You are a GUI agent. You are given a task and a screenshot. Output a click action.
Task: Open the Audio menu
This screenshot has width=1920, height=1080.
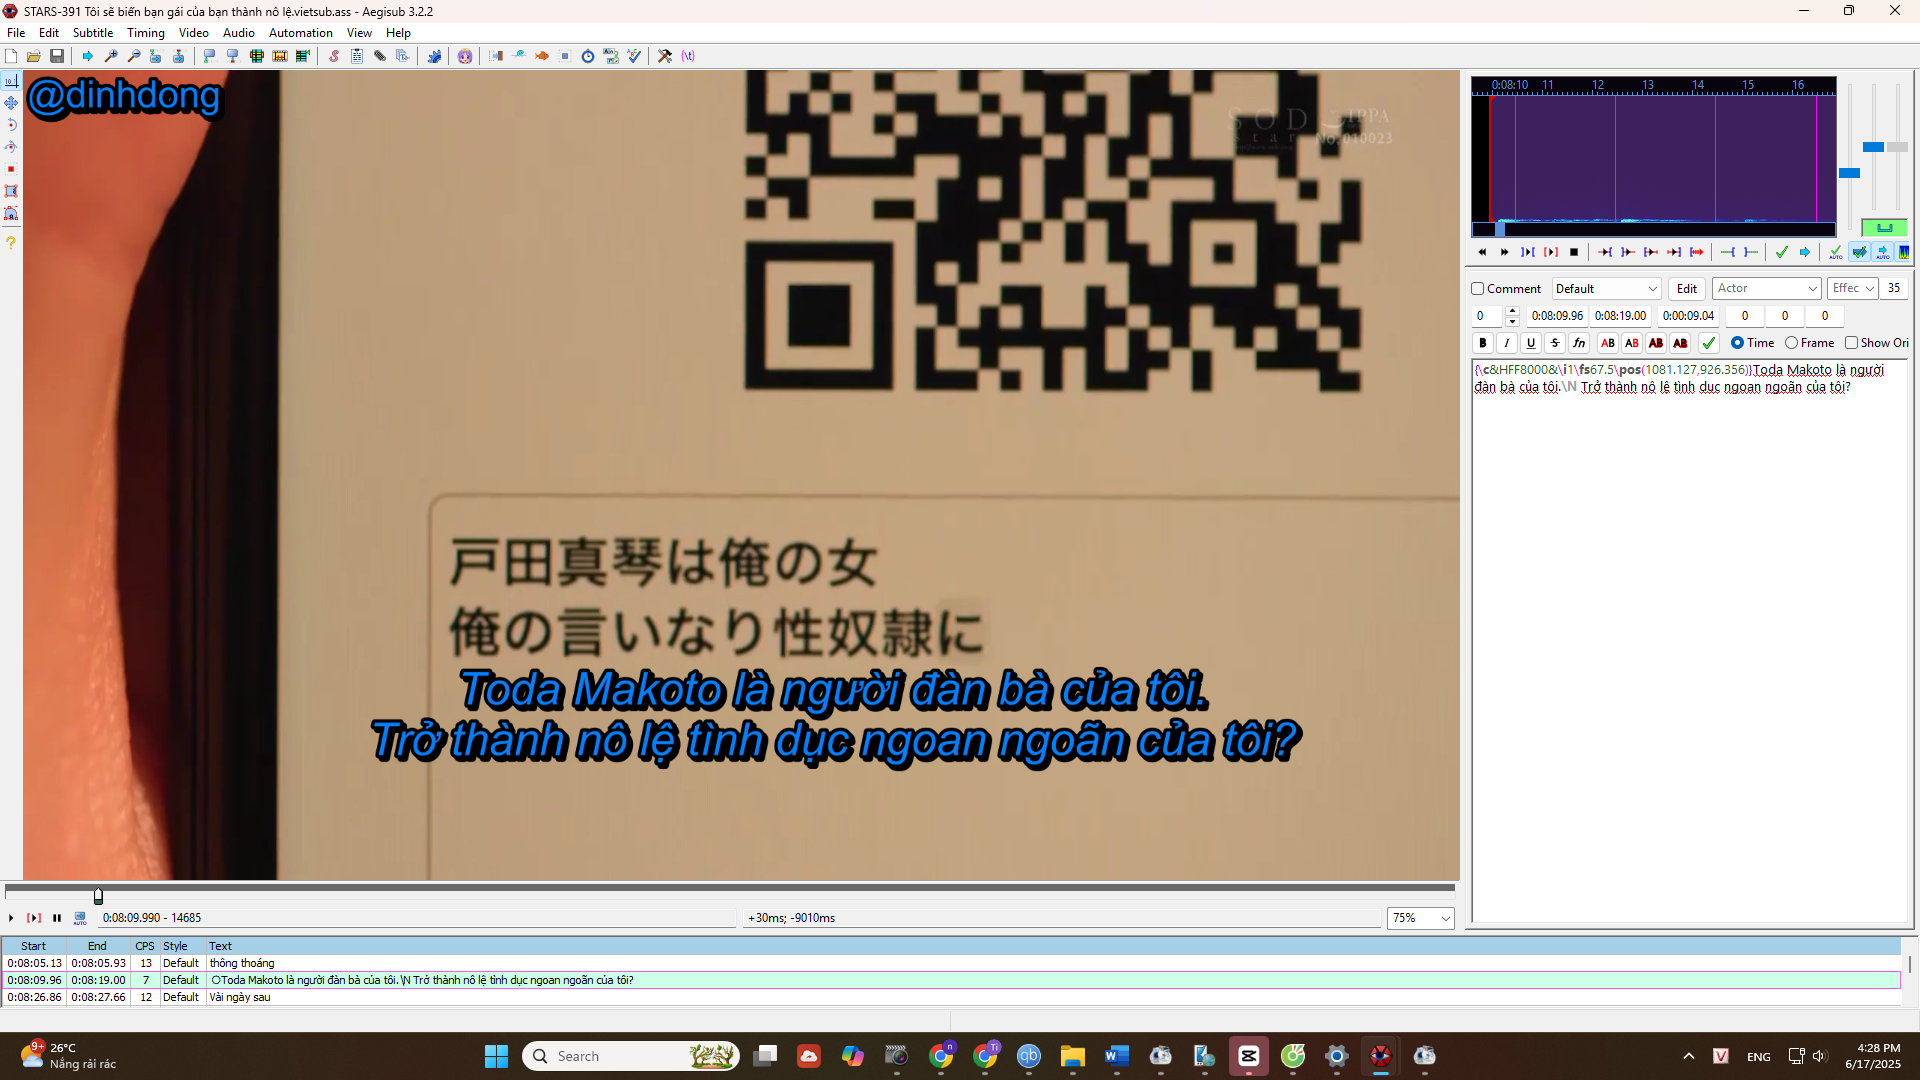[239, 33]
